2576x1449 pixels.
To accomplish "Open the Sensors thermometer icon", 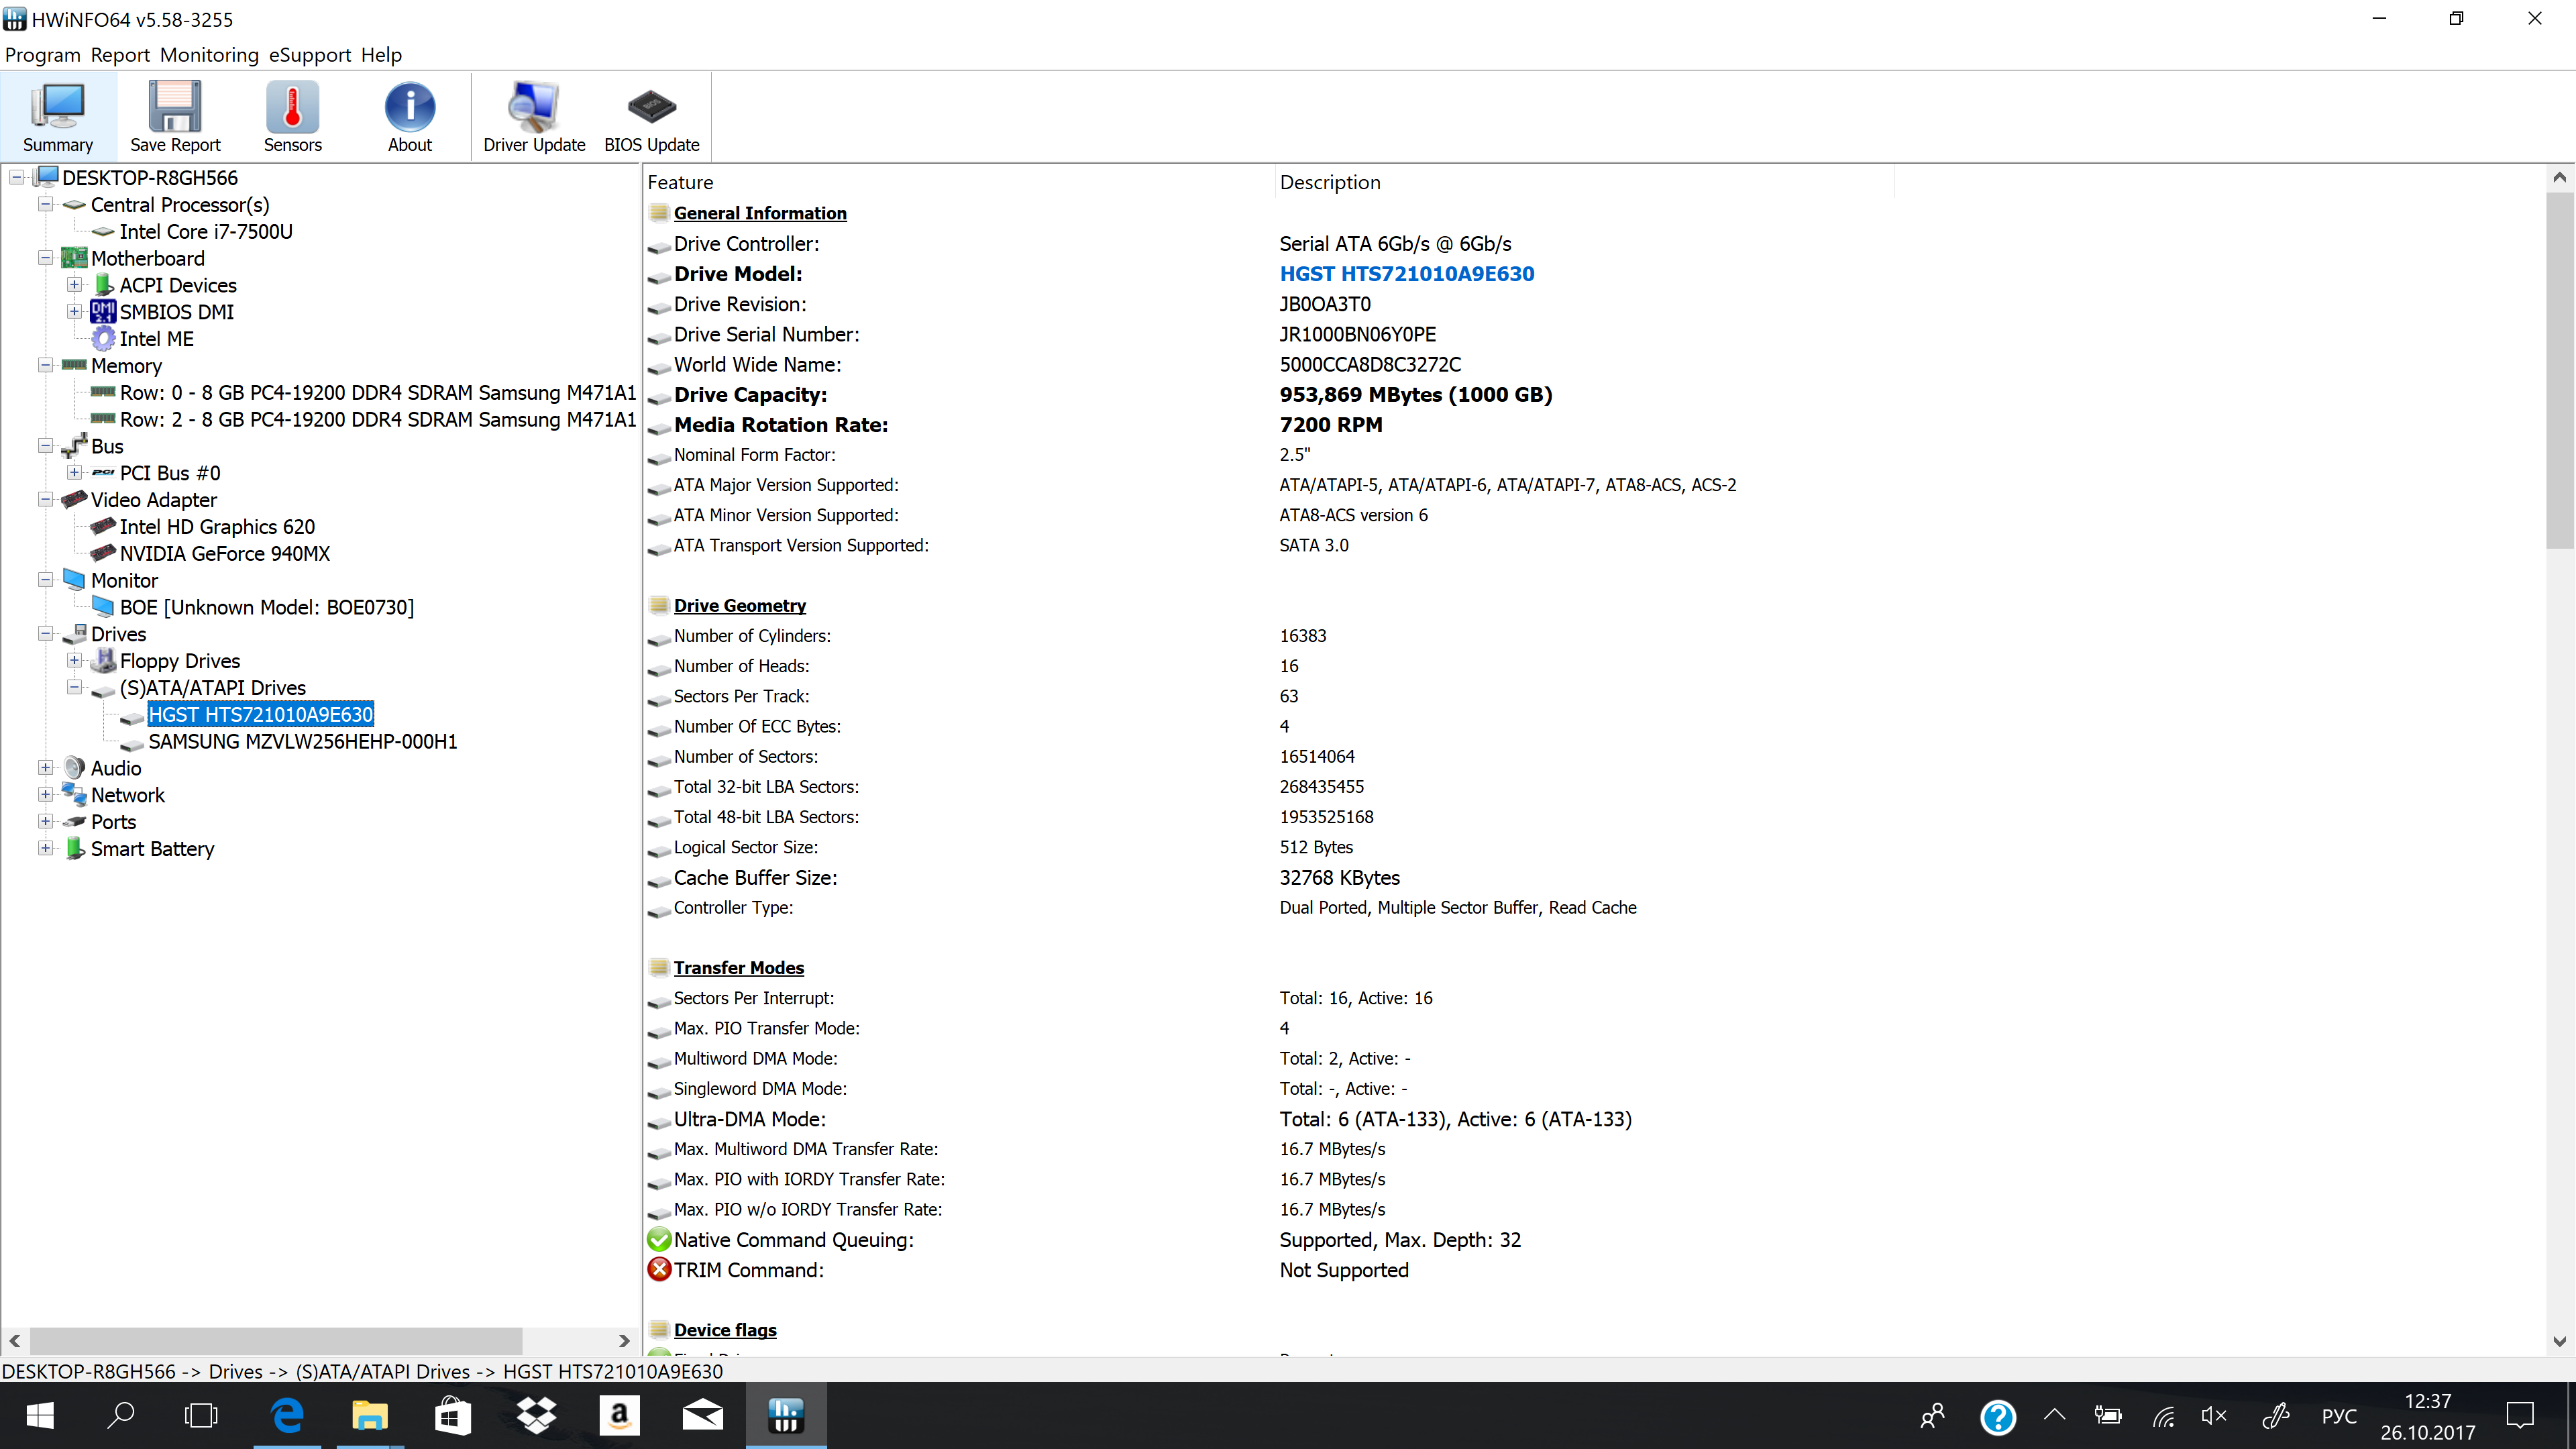I will point(292,117).
